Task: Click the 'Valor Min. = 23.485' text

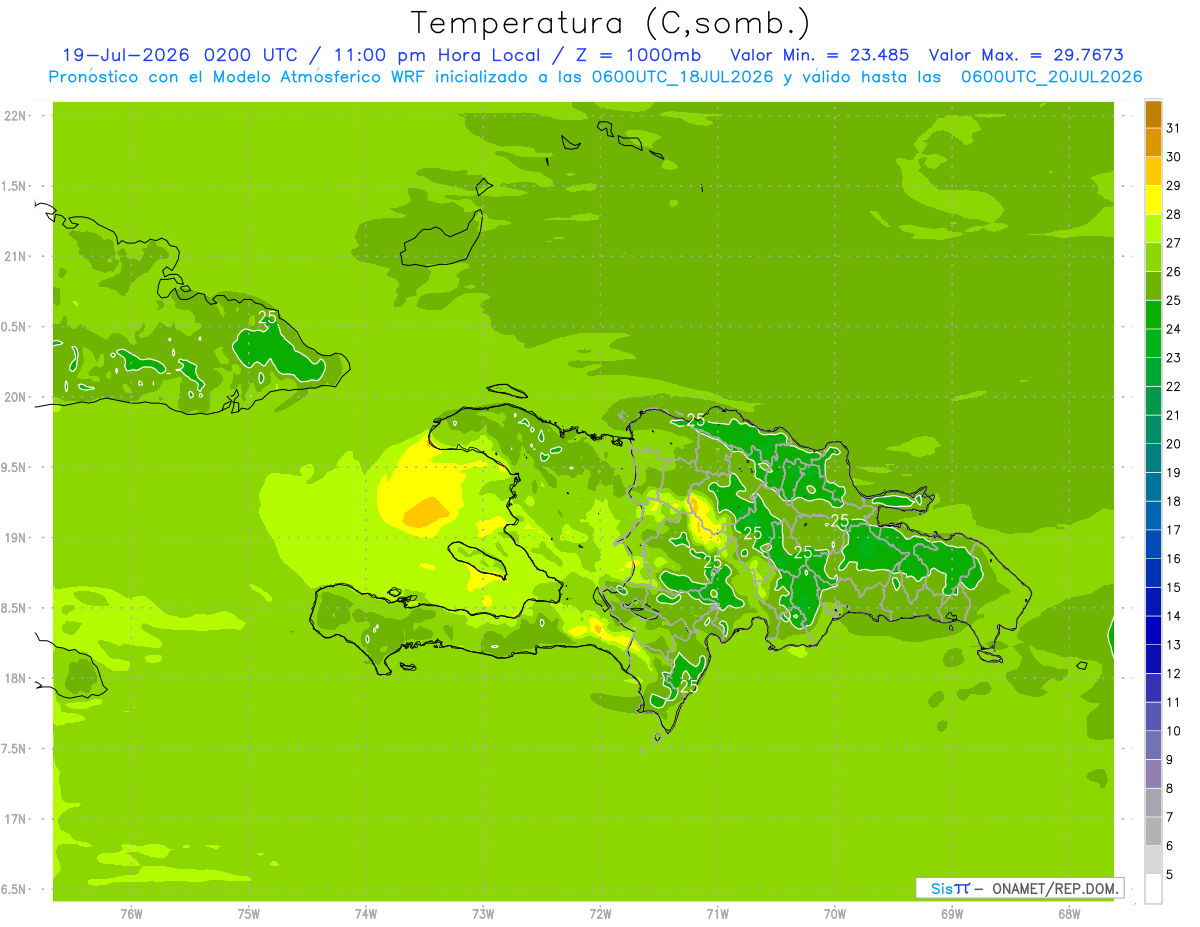Action: (x=820, y=55)
